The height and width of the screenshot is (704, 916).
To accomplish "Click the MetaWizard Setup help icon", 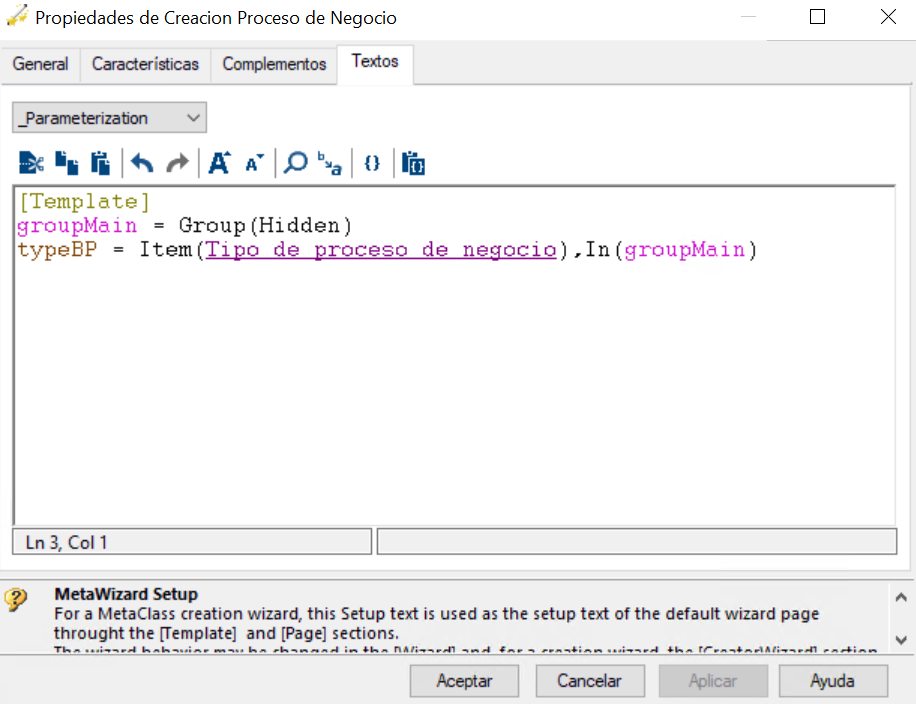I will [x=16, y=599].
